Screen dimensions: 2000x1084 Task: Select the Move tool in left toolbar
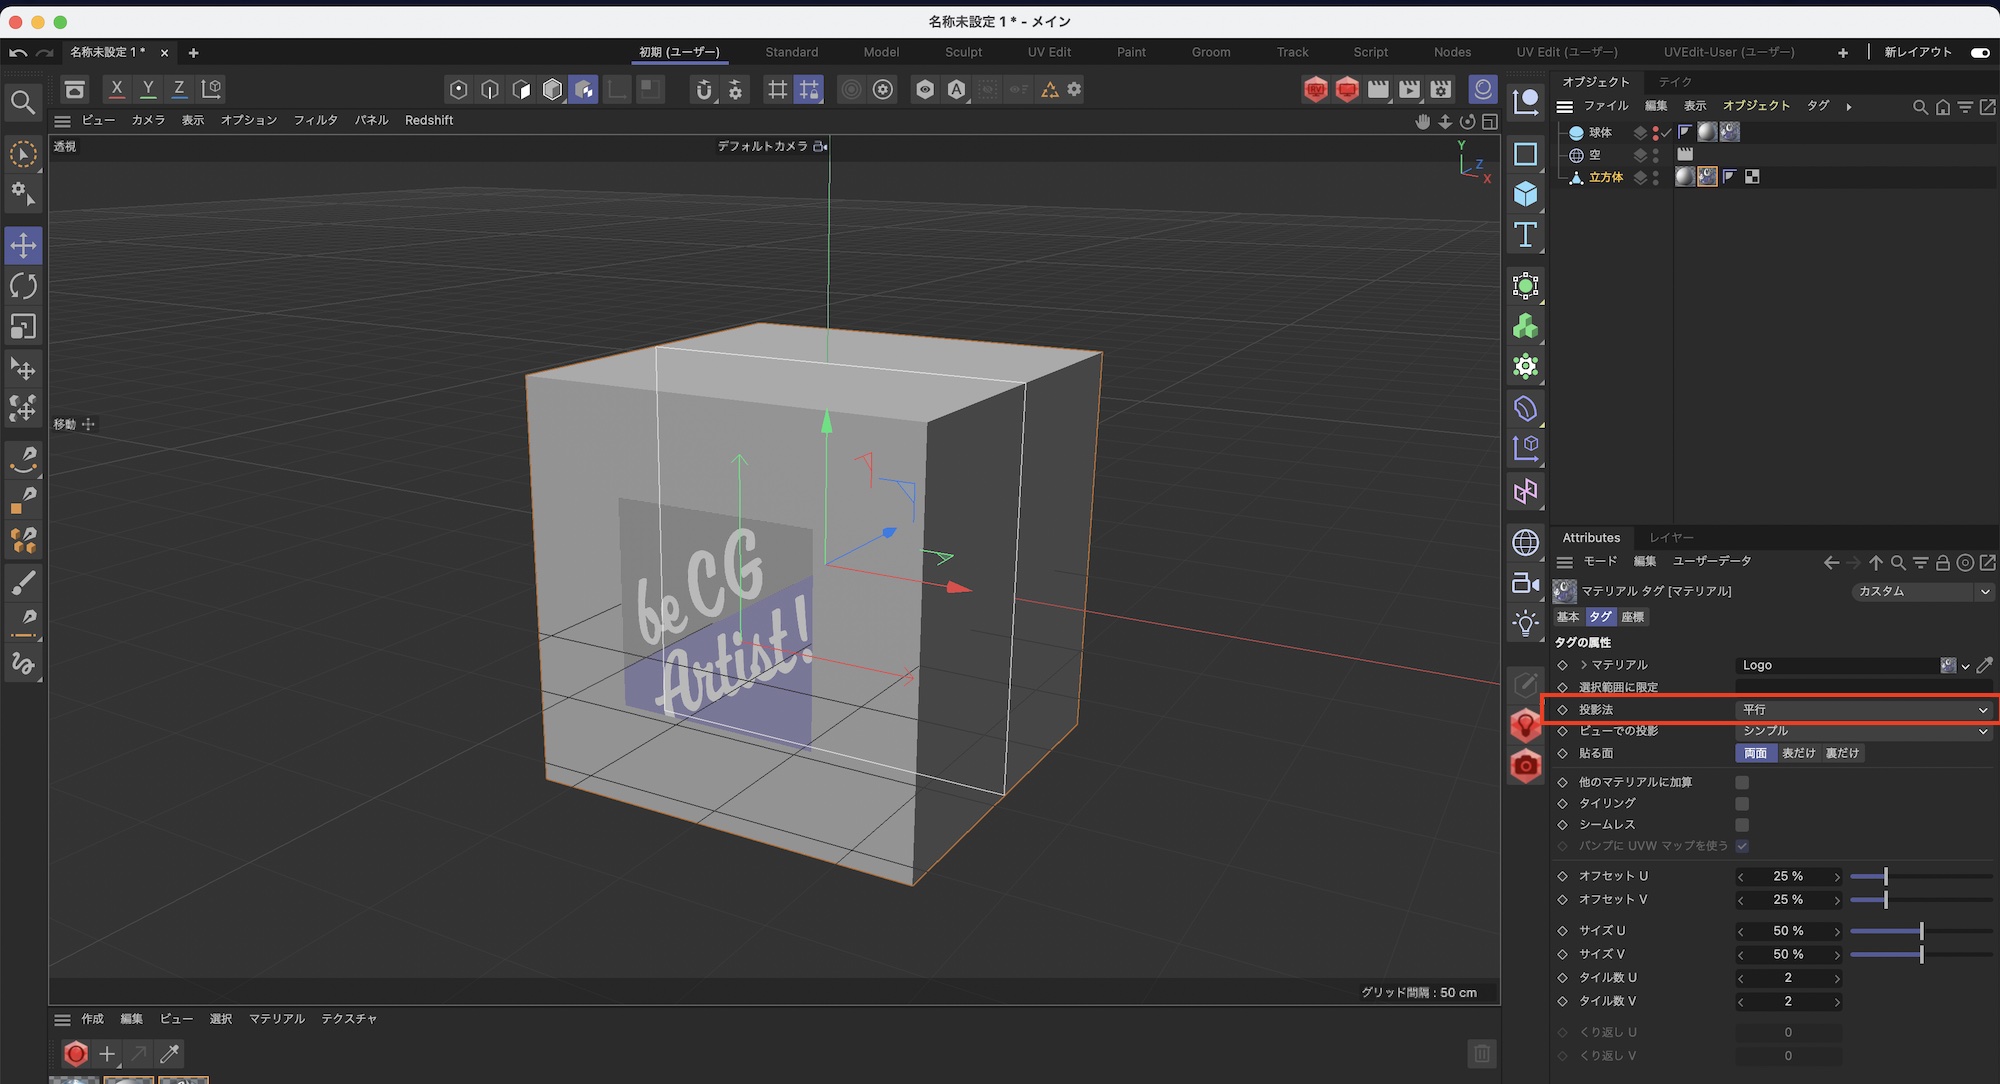click(23, 245)
